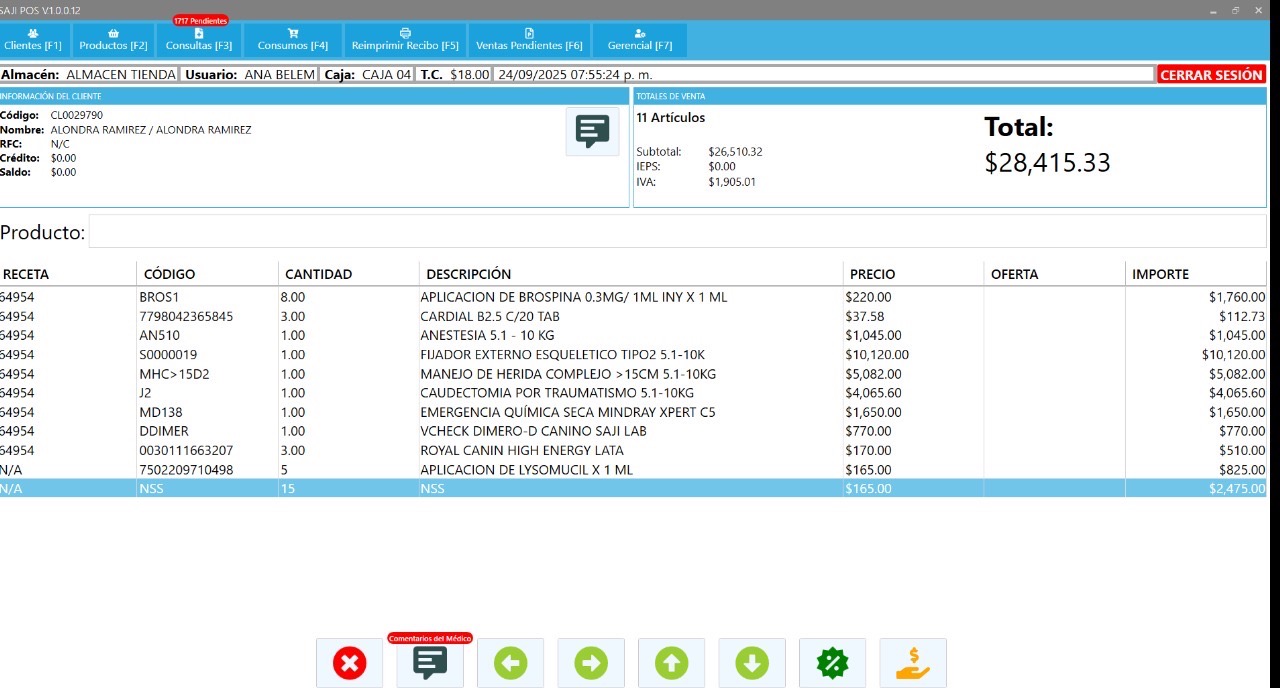Focus the Producto search field

[x=676, y=231]
